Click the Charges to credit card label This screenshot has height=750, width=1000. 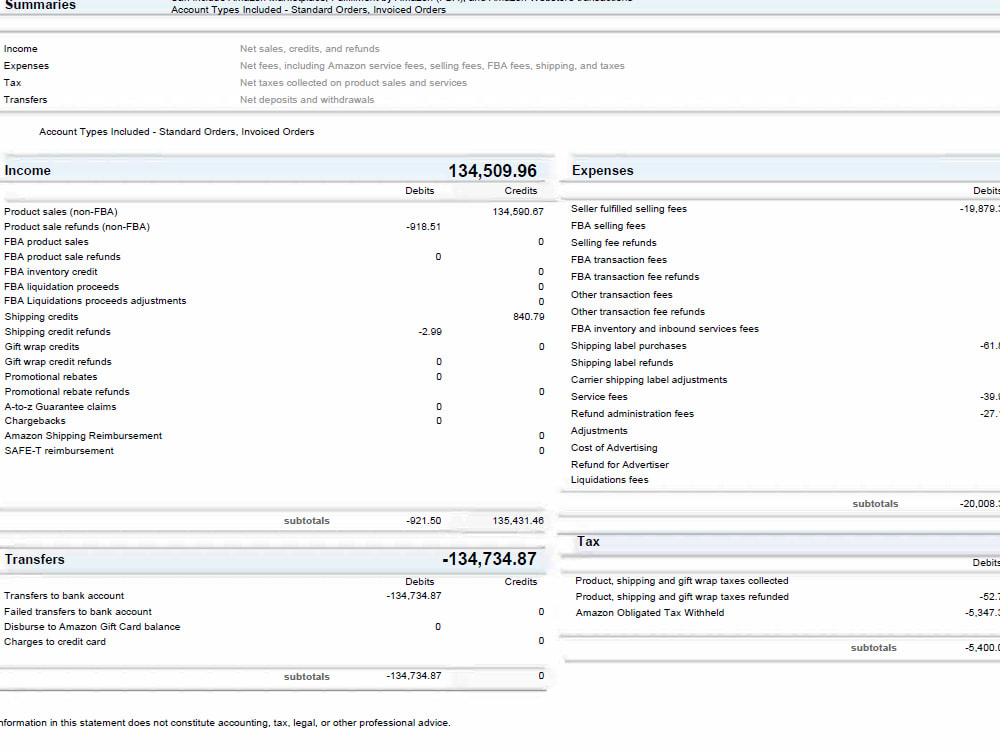tap(55, 642)
